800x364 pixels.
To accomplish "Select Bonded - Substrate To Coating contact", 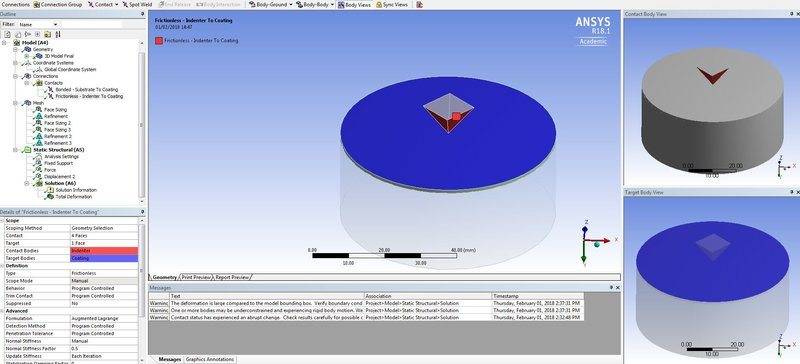I will (x=82, y=89).
